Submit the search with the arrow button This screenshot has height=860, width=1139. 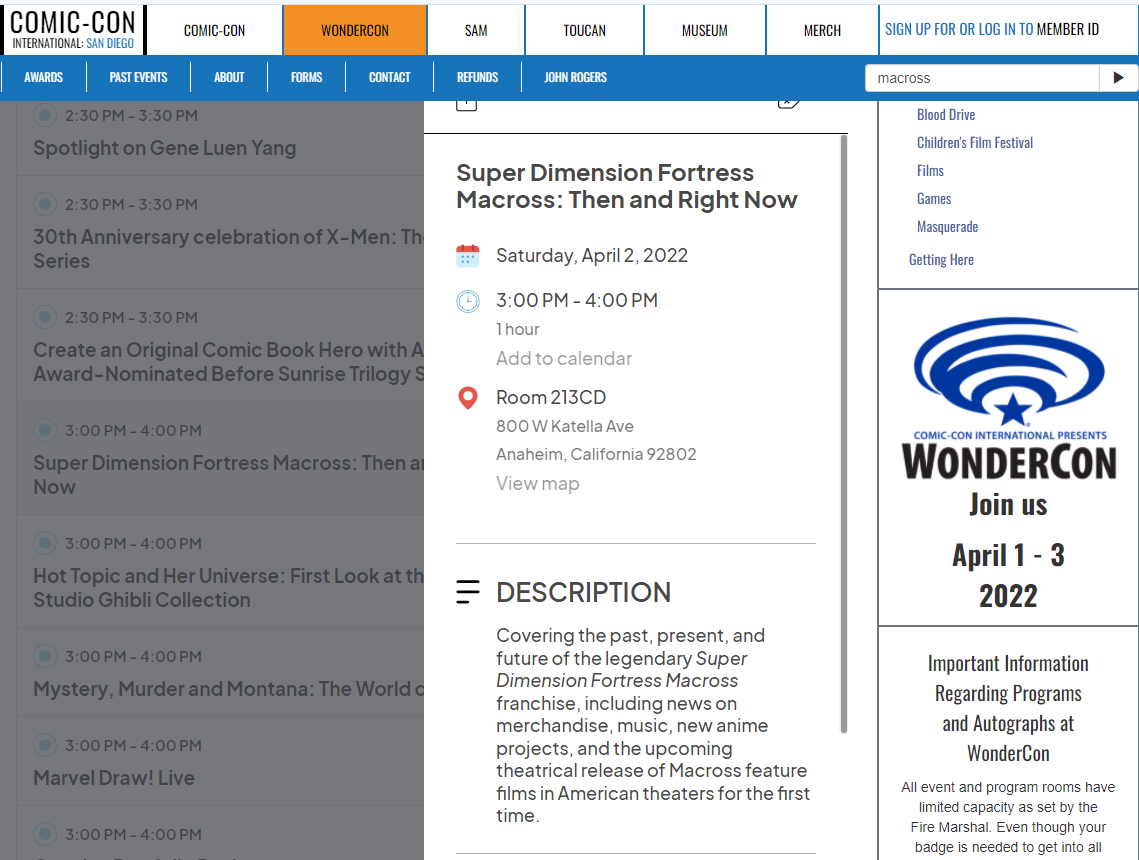[1118, 78]
